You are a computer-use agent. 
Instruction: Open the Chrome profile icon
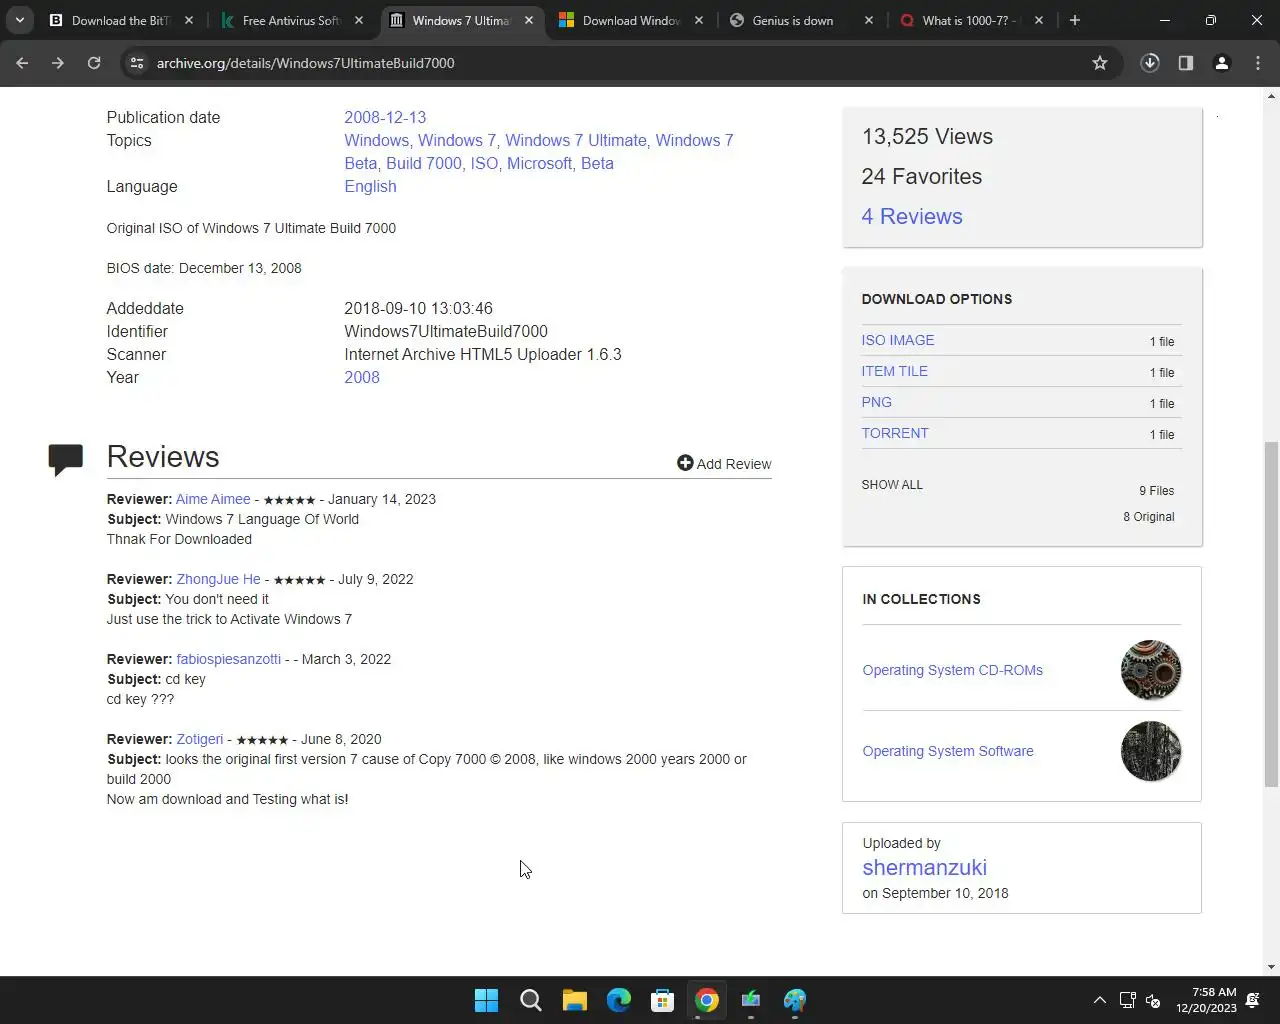click(1222, 63)
